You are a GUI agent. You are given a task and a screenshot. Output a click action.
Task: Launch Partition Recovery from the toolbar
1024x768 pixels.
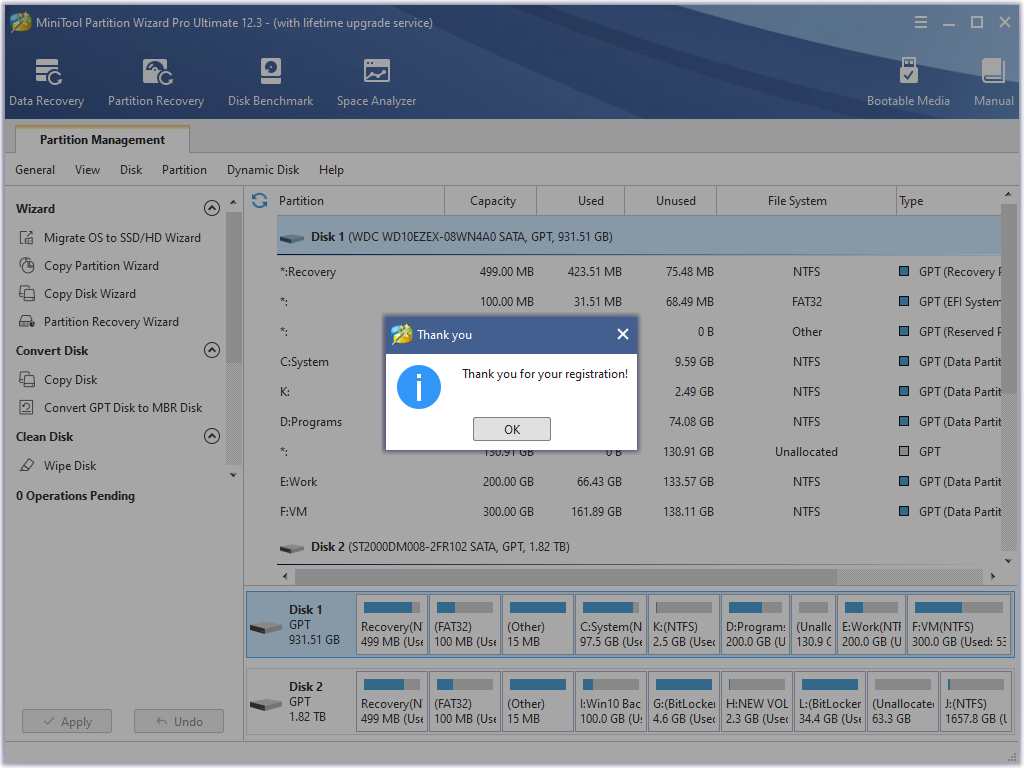156,82
